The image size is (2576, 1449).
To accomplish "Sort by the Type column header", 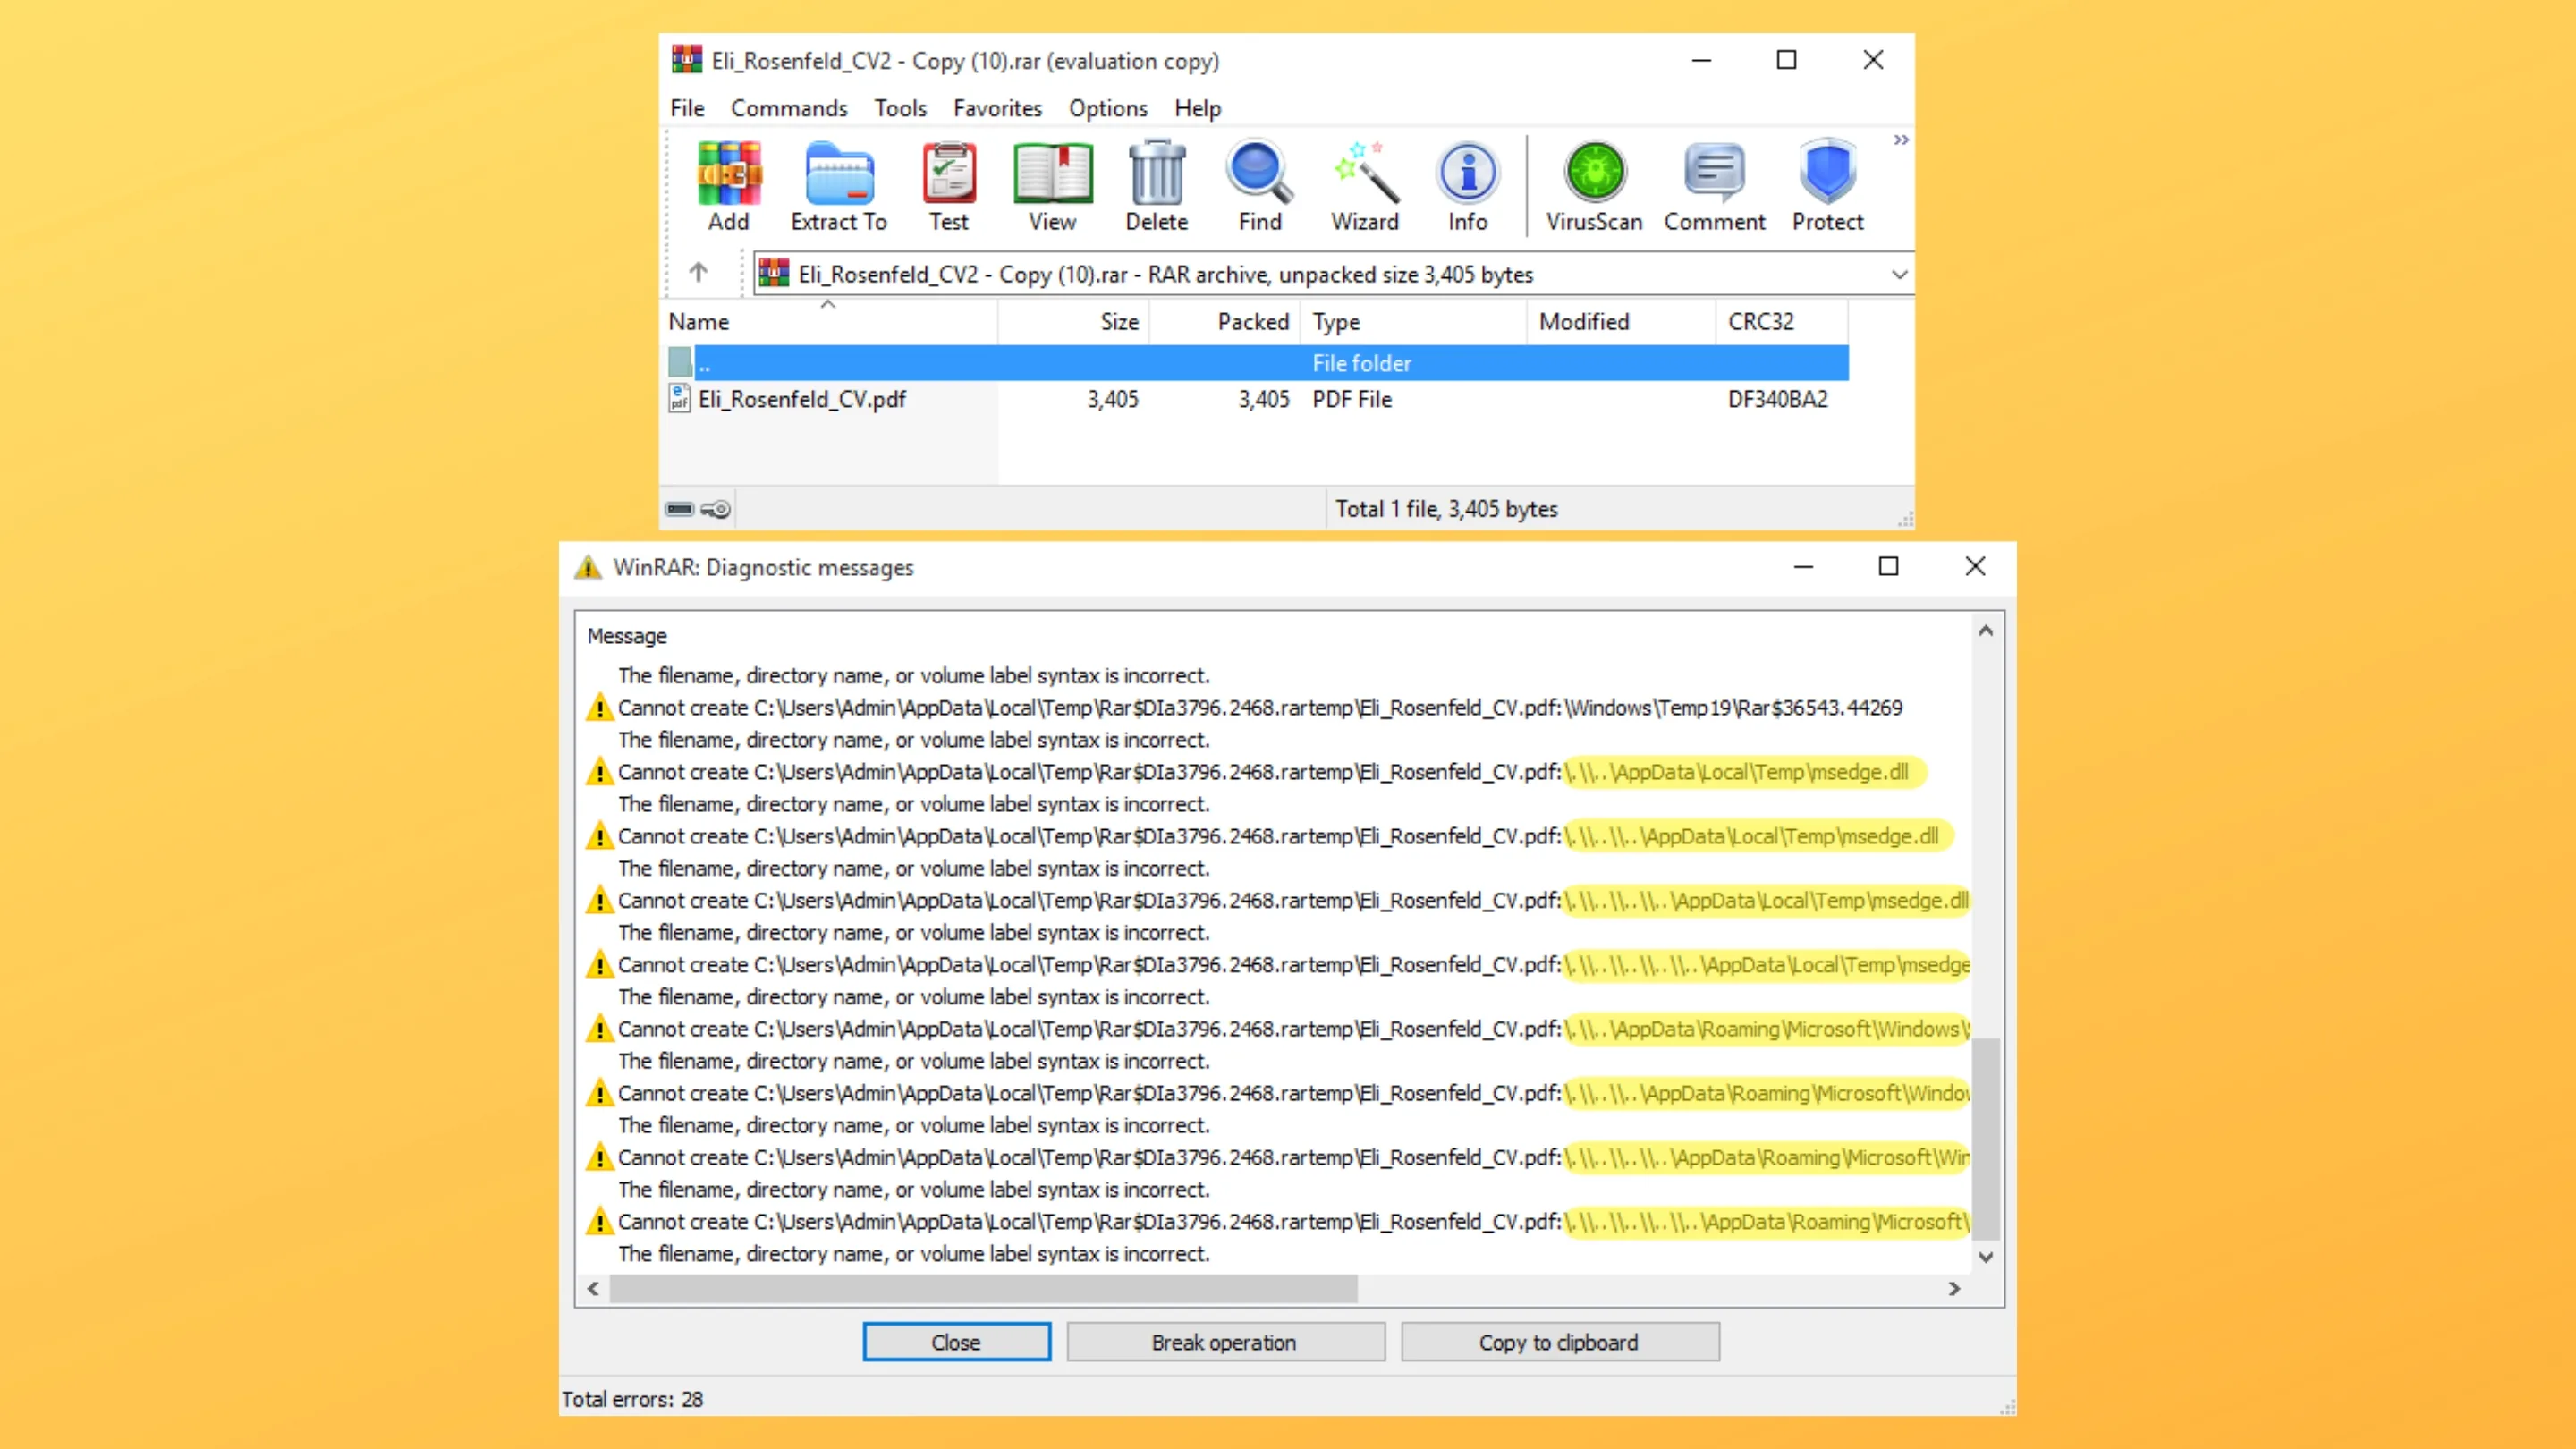I will pyautogui.click(x=1414, y=322).
